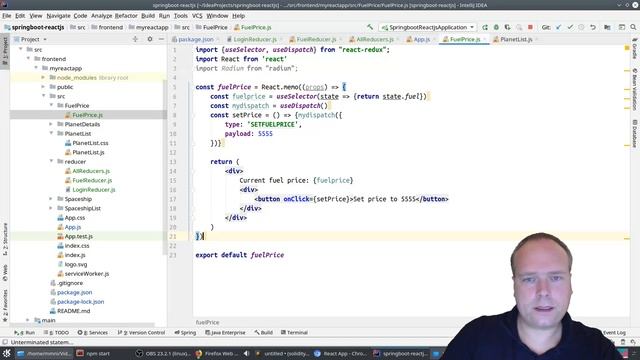Click the Git show history clock icon
Screen dimensions: 640x360
(581, 27)
